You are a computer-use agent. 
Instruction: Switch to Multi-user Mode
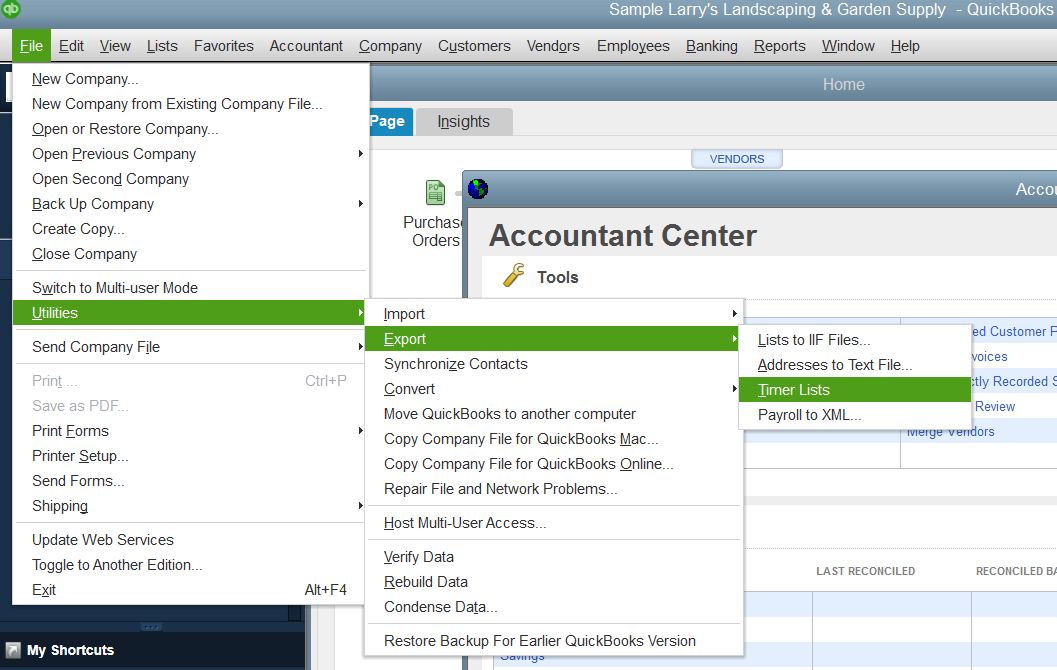(x=115, y=288)
